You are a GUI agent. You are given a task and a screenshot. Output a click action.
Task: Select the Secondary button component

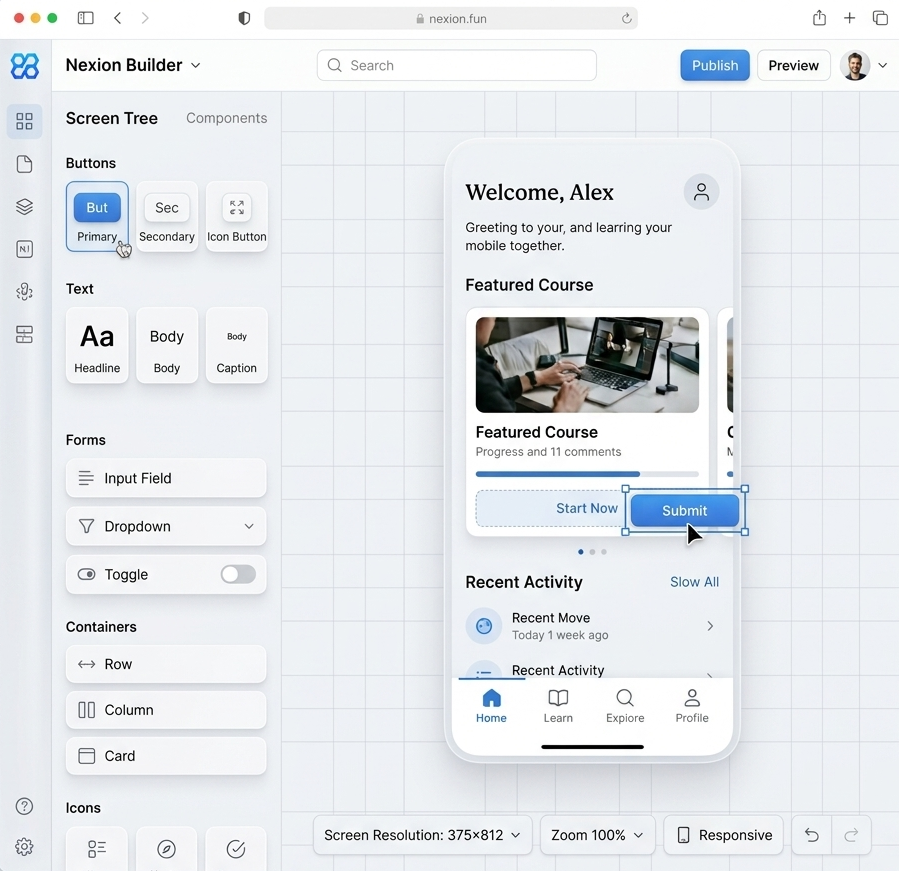click(167, 217)
